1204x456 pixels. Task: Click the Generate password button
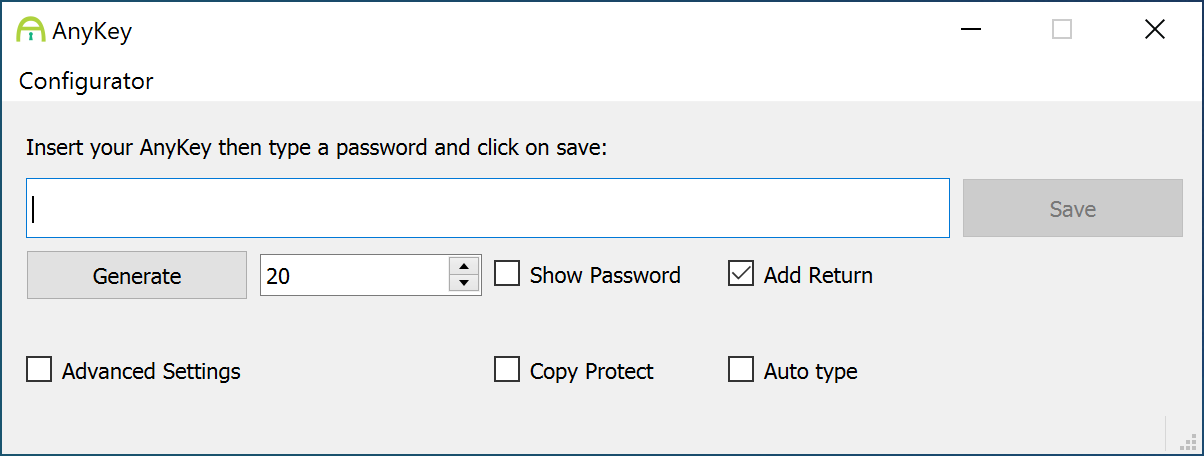pos(137,275)
